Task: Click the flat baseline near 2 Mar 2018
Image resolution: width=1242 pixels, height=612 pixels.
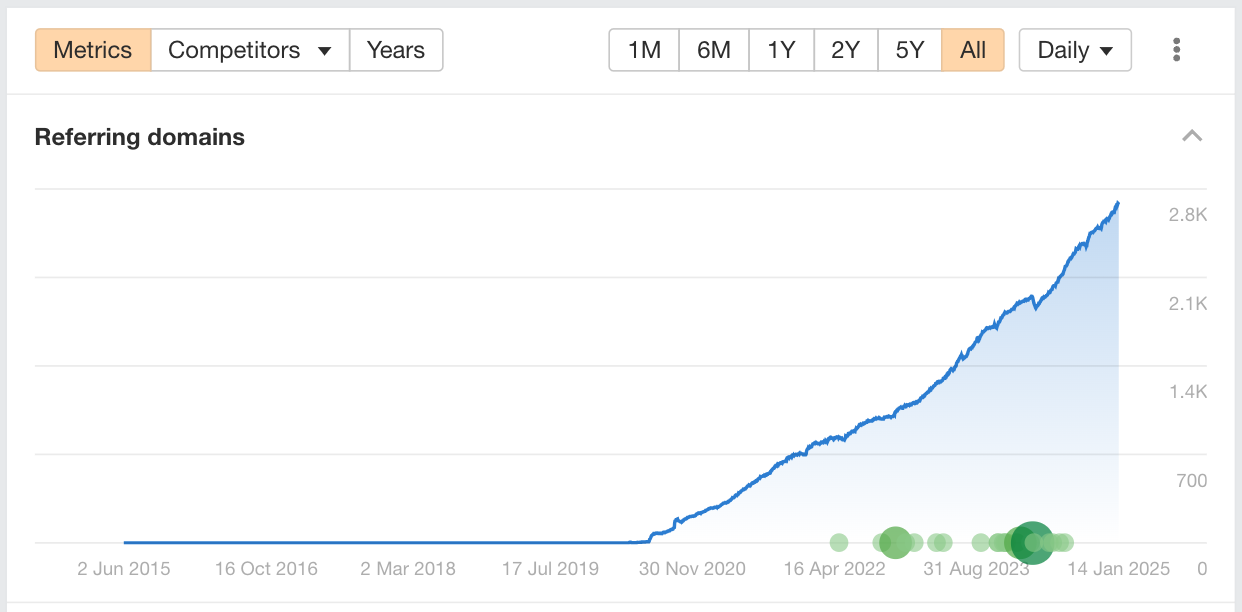Action: (x=408, y=542)
